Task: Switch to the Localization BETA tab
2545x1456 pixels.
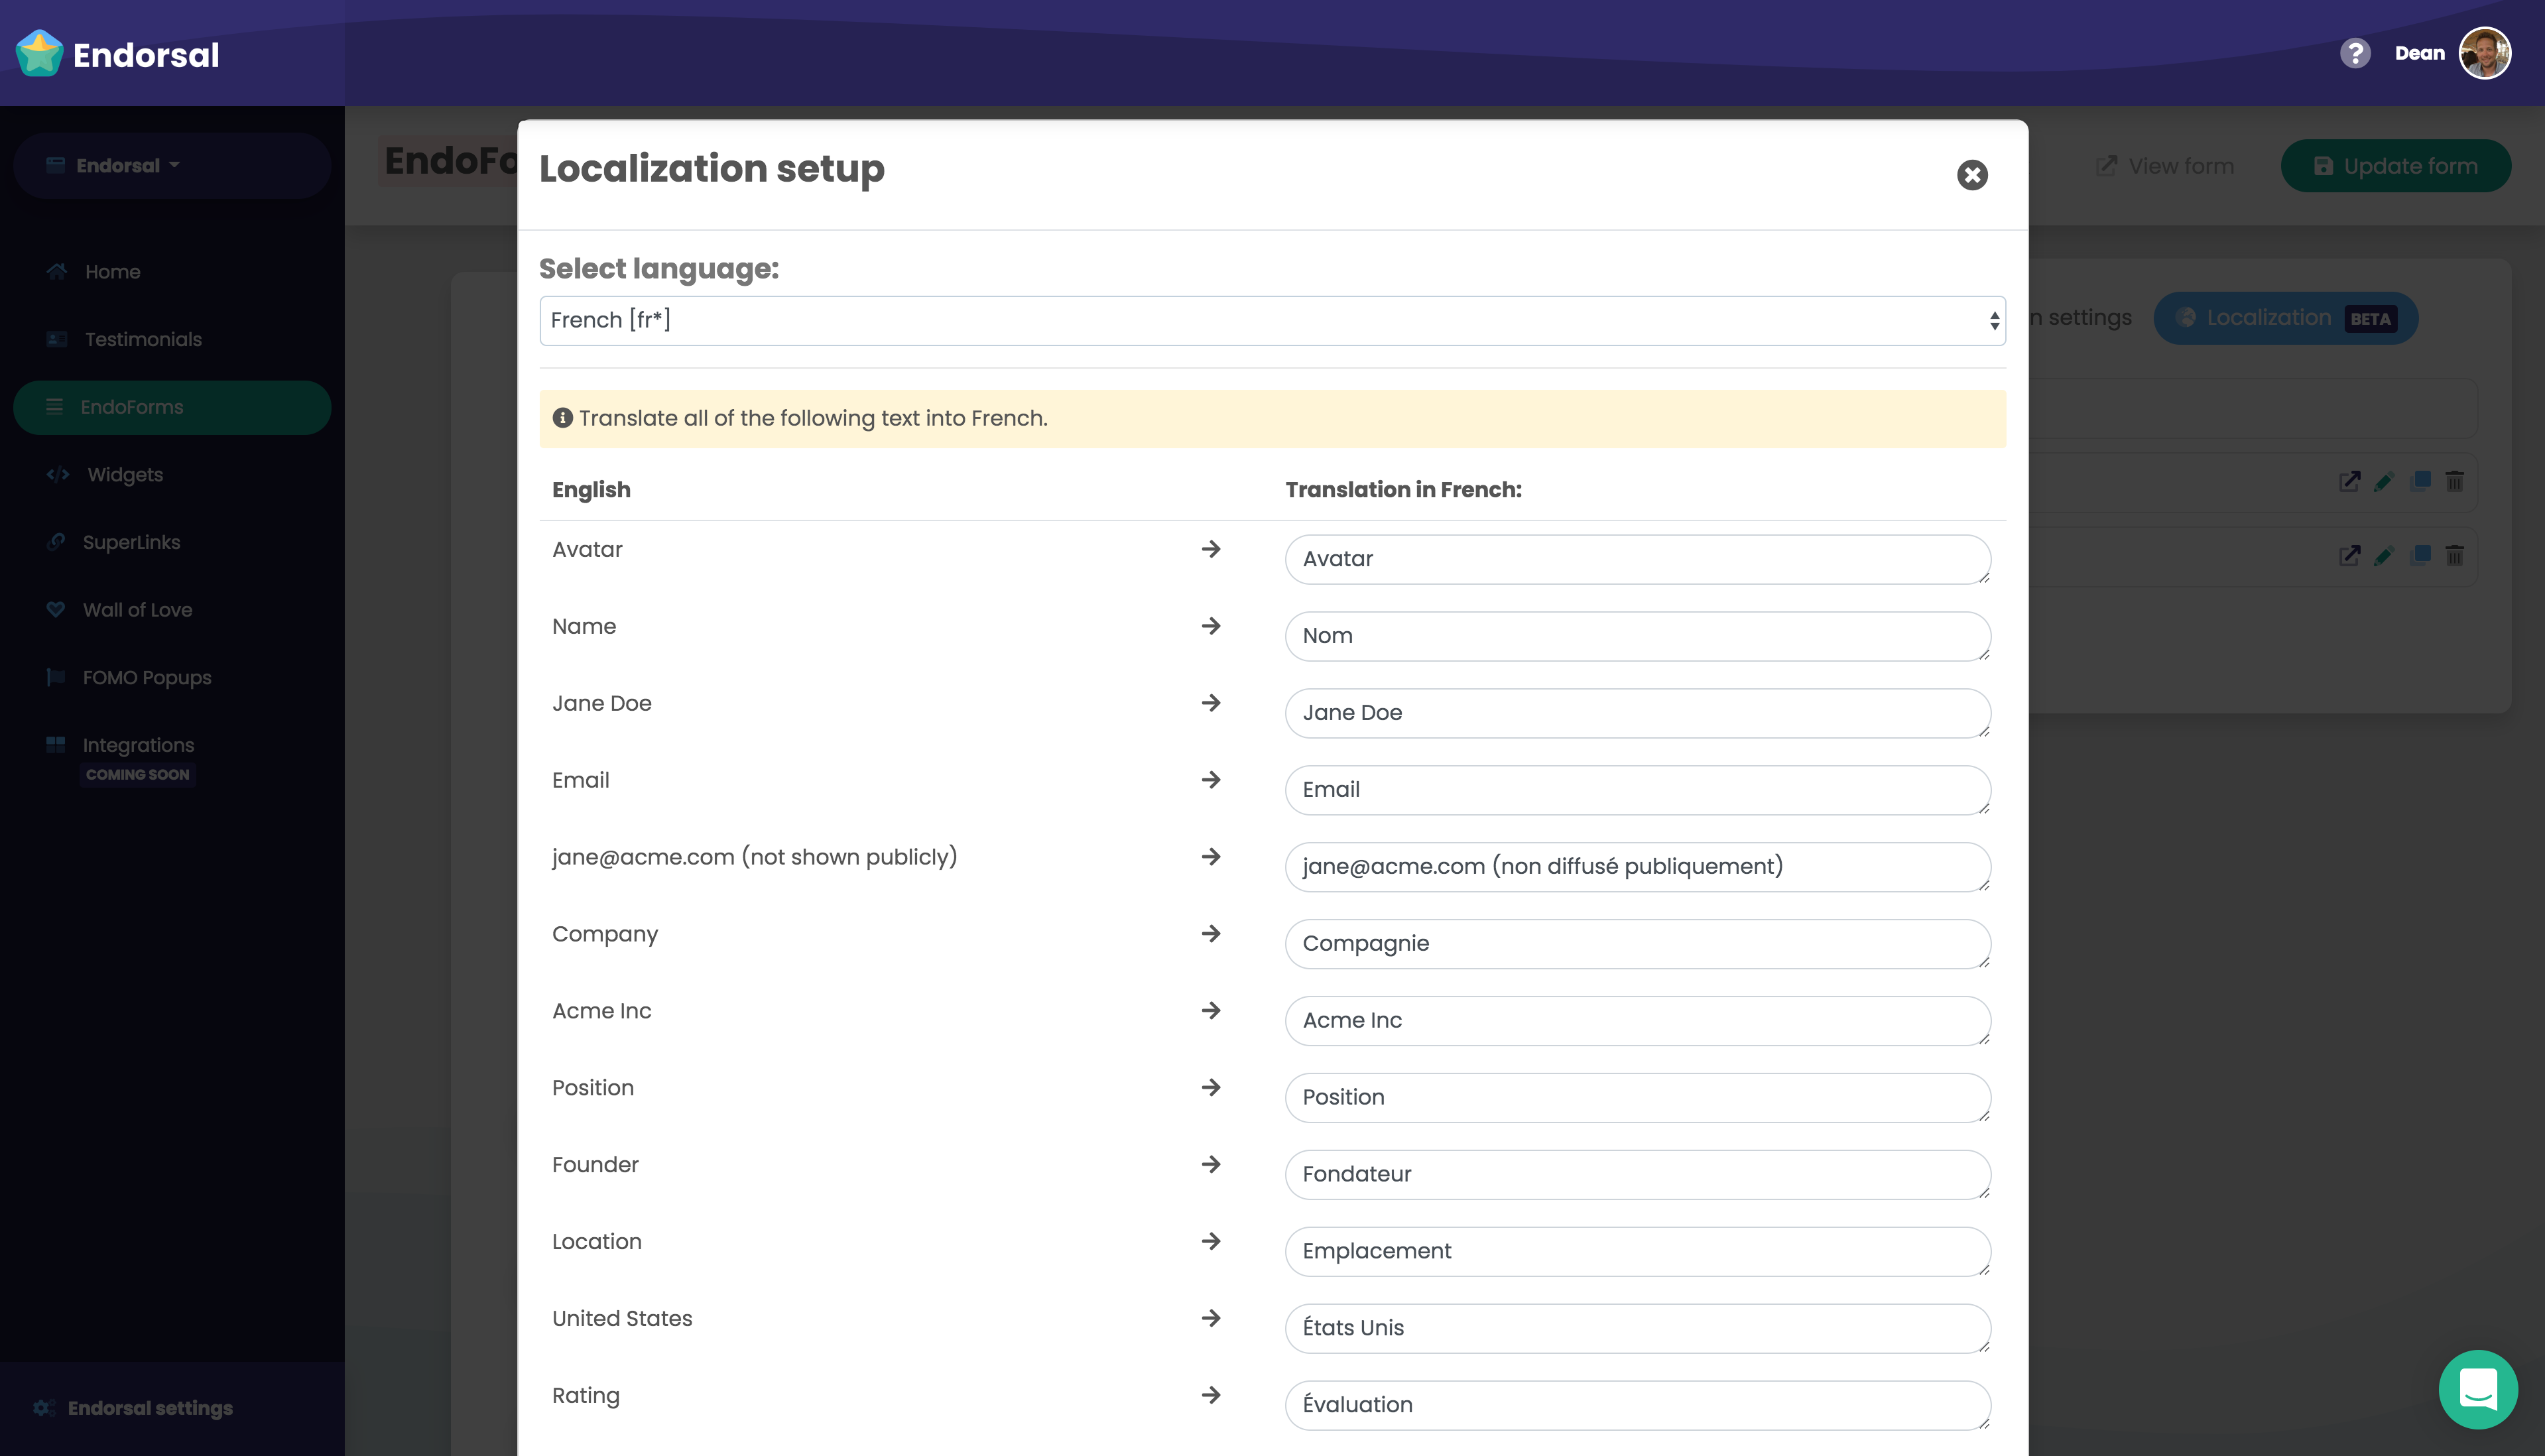Action: pos(2285,318)
